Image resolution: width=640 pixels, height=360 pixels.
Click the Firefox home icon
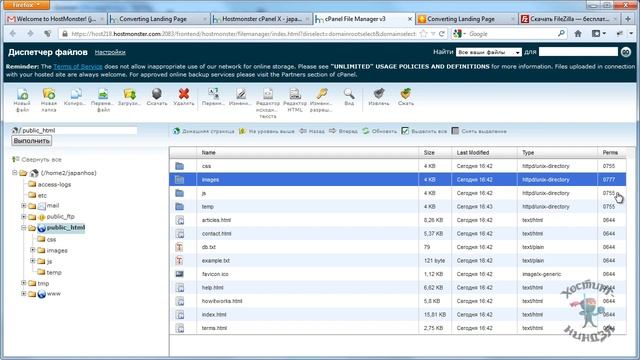pos(578,34)
